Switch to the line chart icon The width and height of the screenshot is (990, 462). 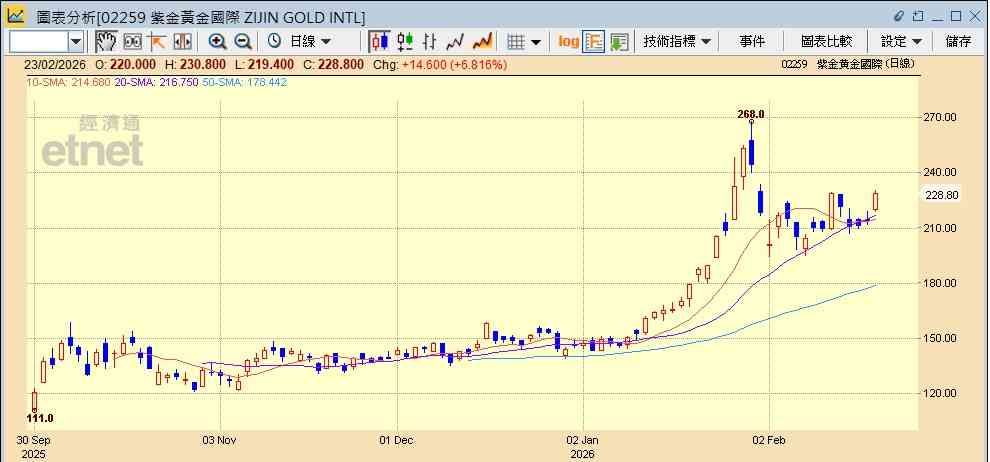455,42
